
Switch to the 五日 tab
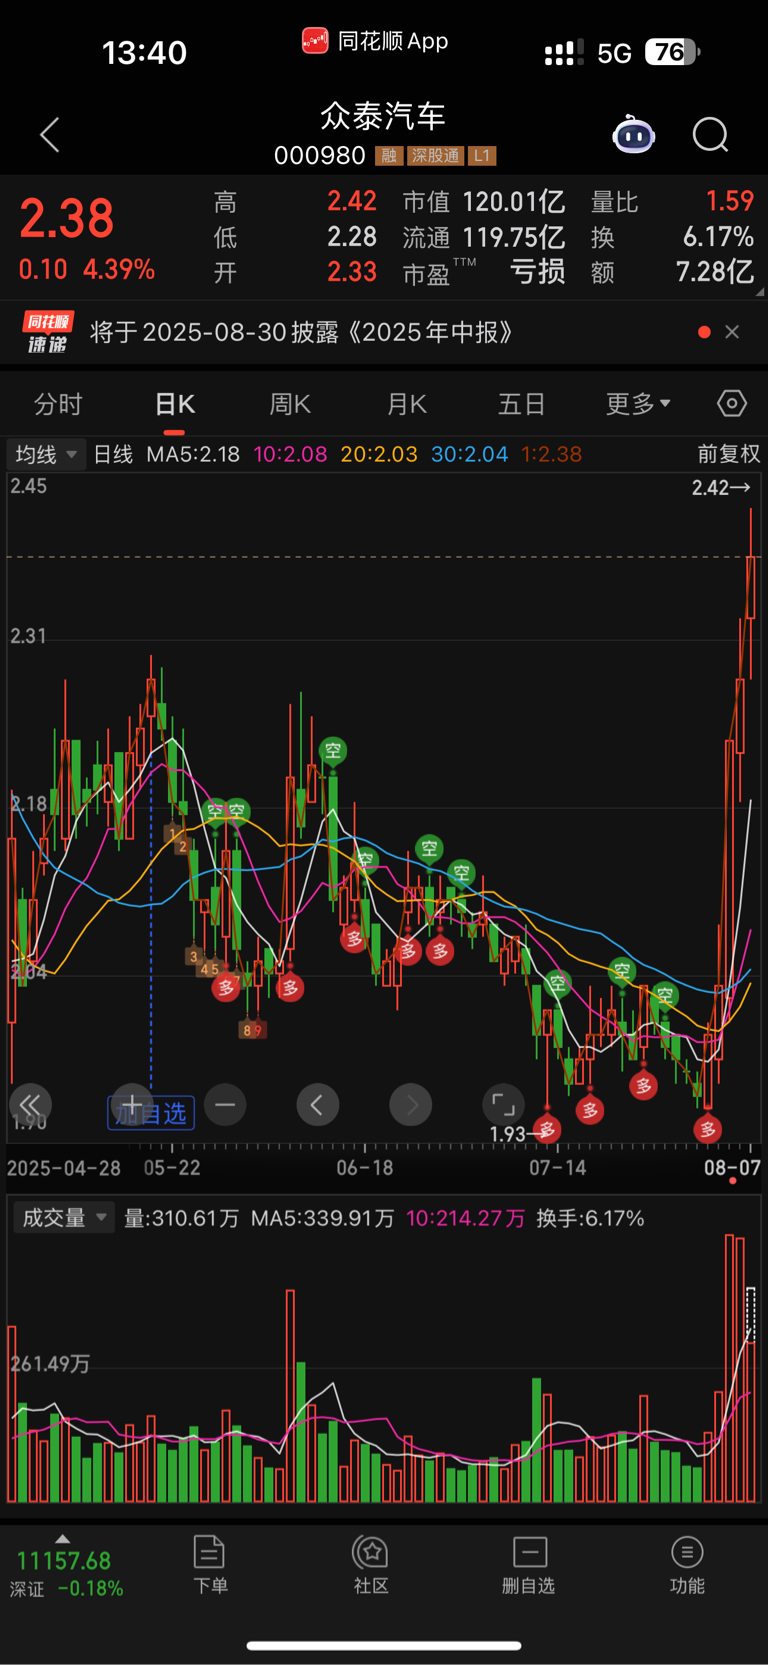point(522,404)
